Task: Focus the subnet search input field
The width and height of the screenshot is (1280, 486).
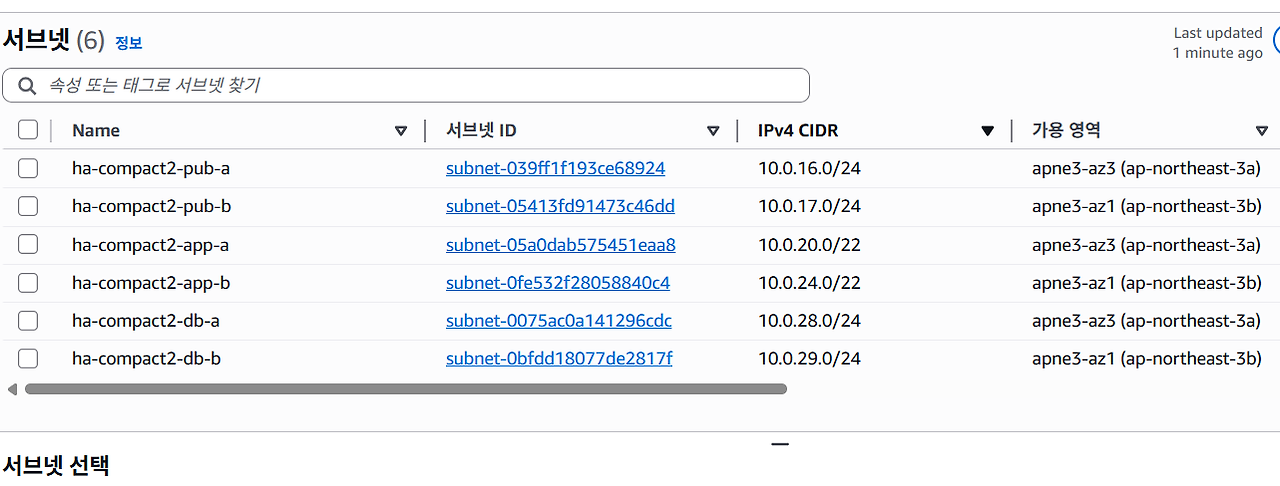Action: pos(420,86)
